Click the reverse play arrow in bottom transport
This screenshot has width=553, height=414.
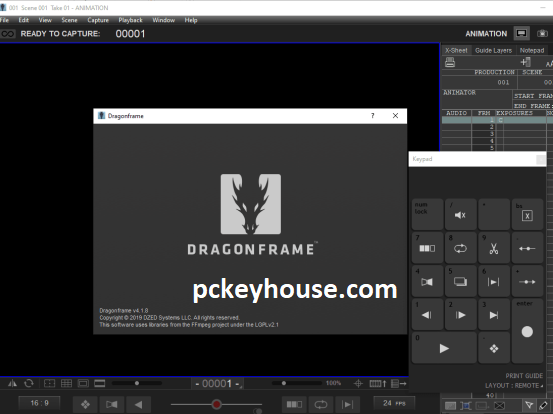click(x=138, y=404)
